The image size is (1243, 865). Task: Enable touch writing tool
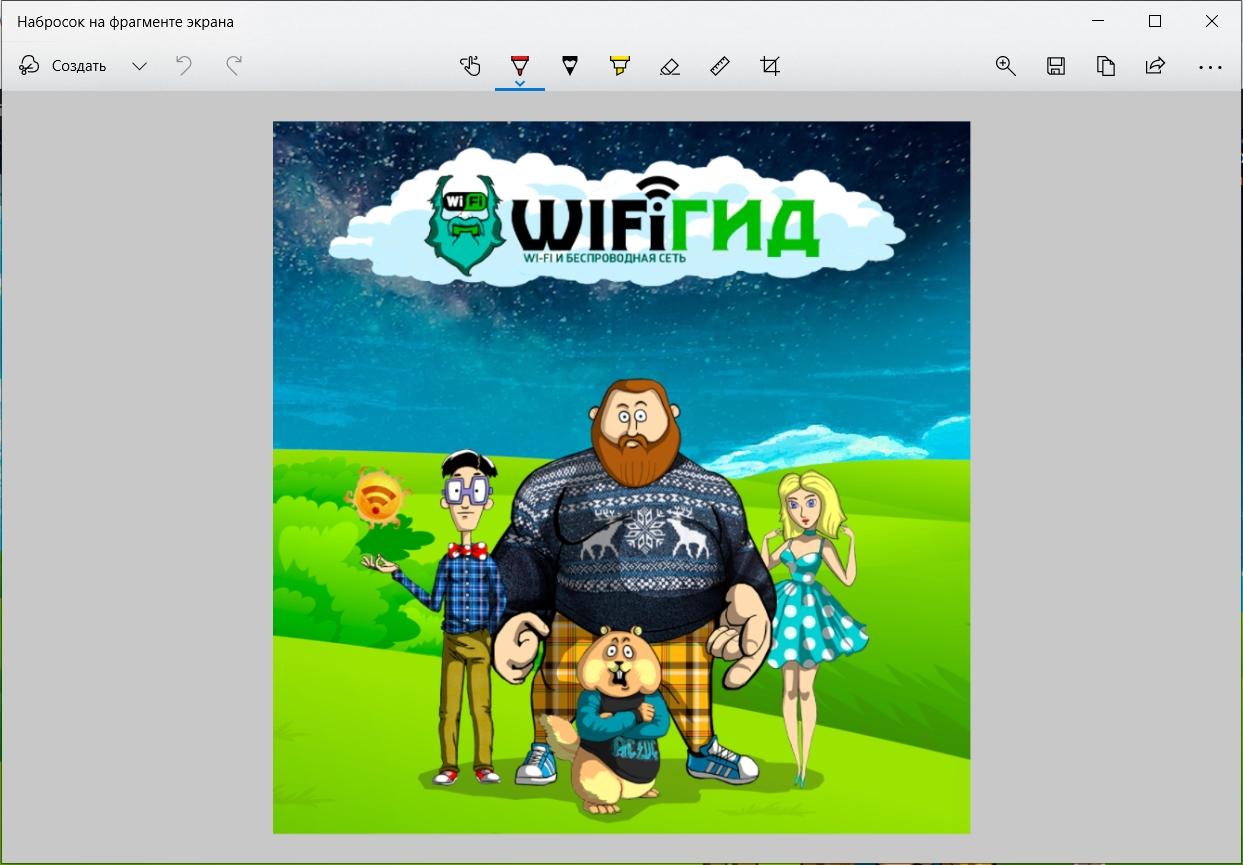tap(470, 66)
